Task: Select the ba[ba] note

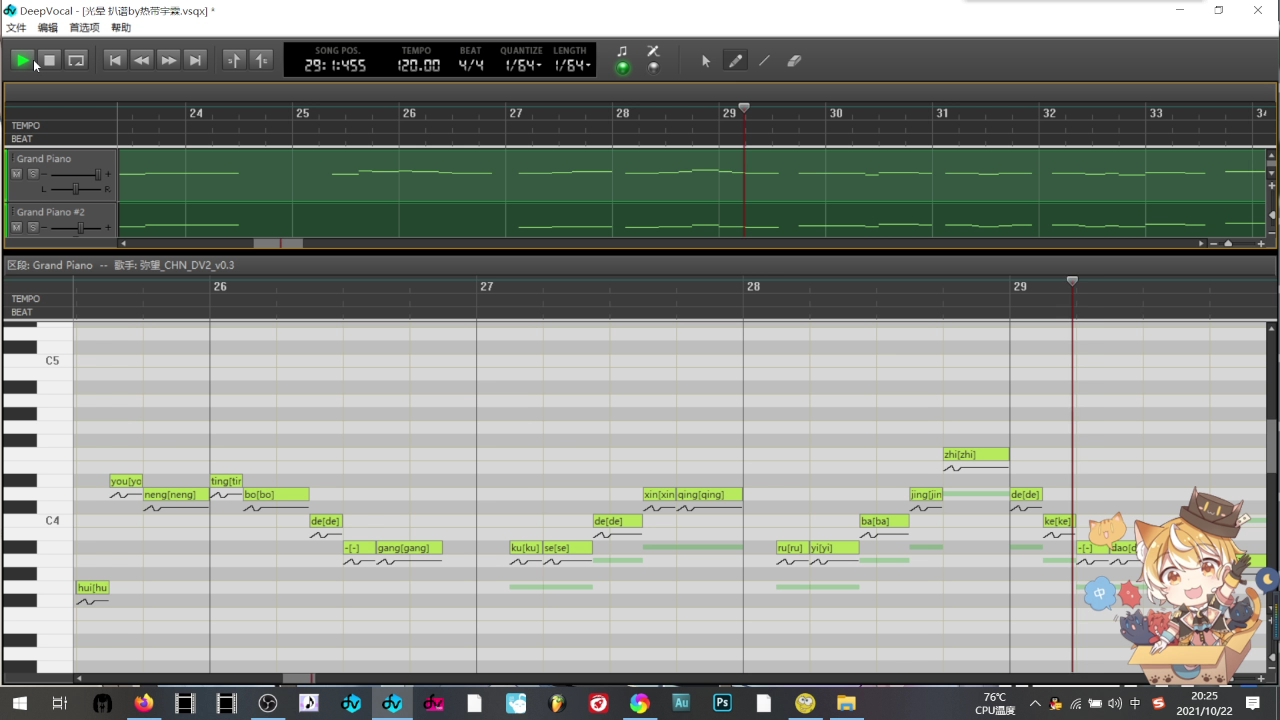Action: (884, 521)
